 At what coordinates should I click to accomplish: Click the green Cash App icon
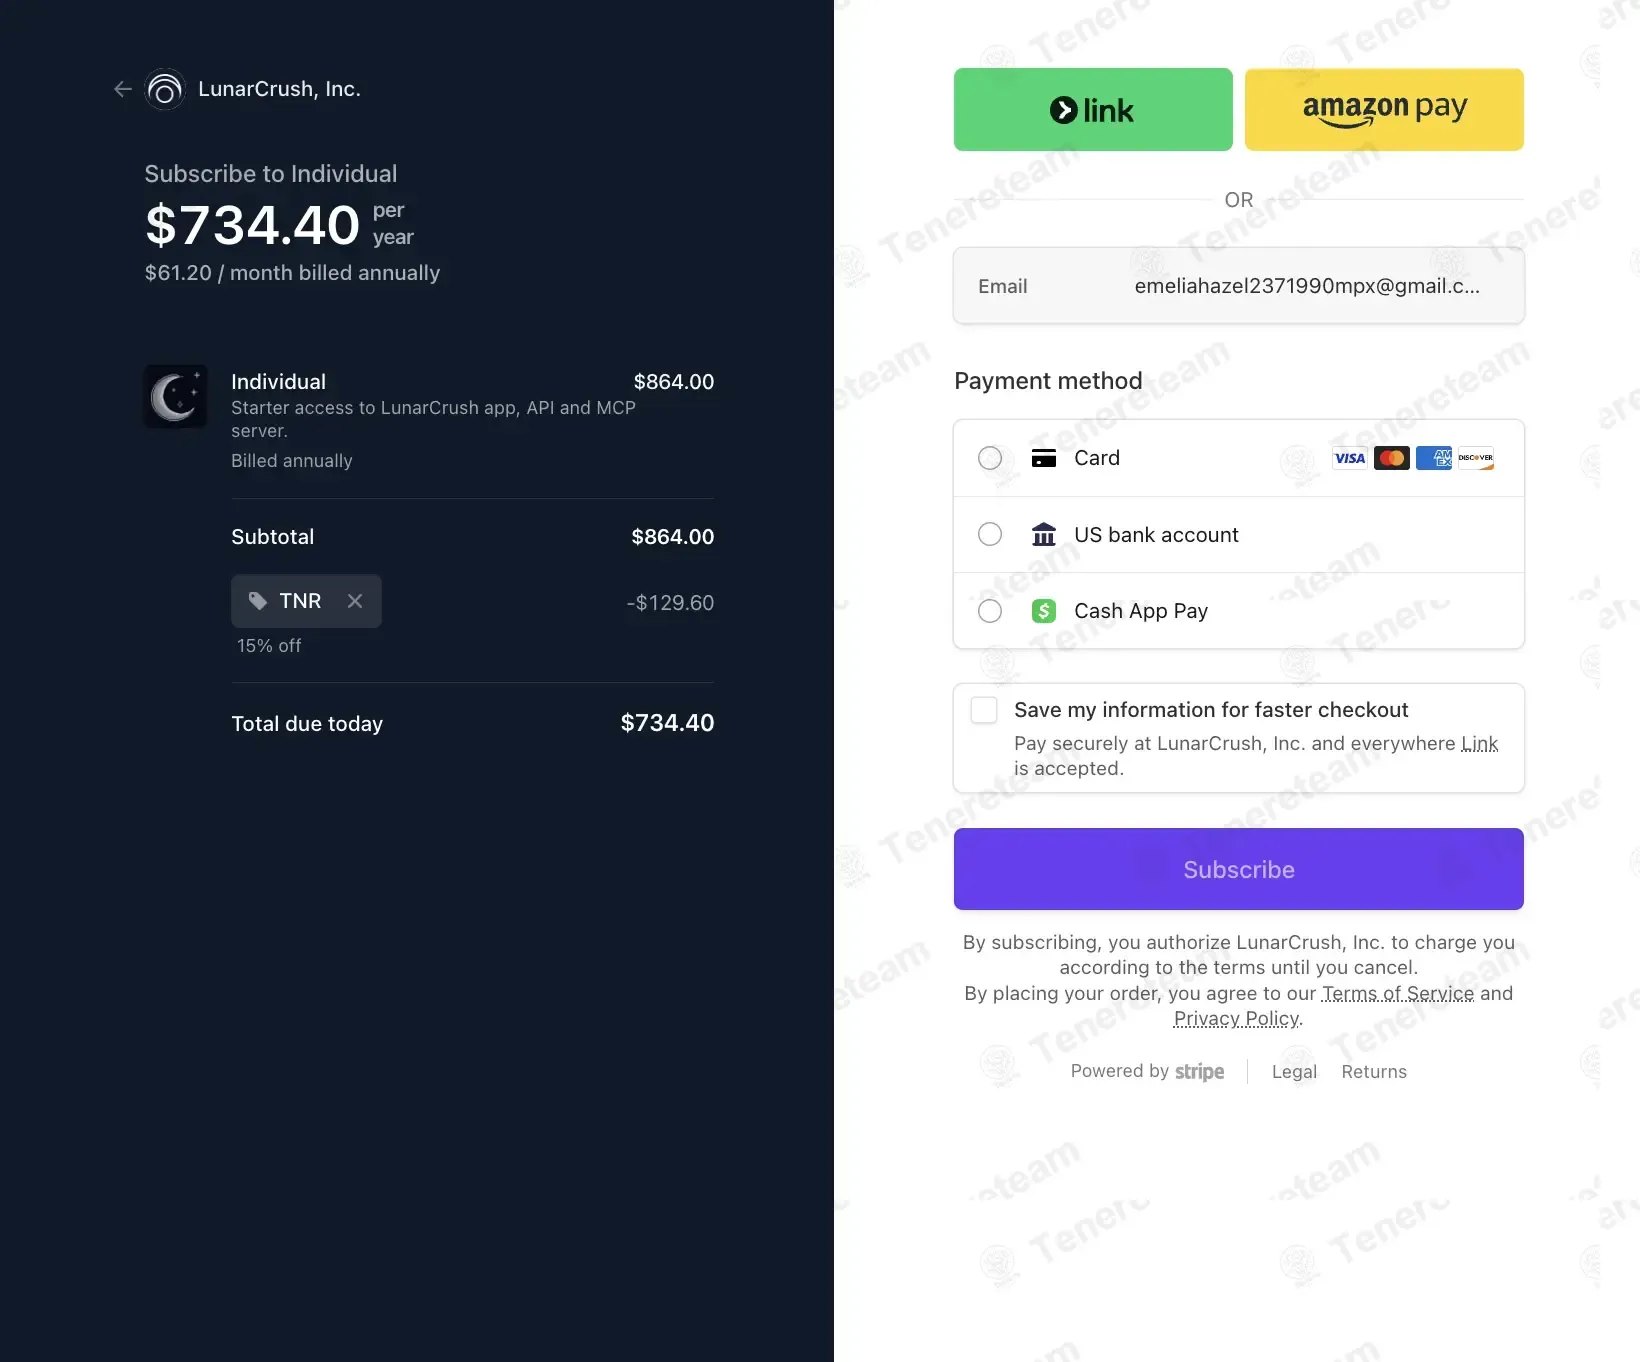(x=1044, y=611)
